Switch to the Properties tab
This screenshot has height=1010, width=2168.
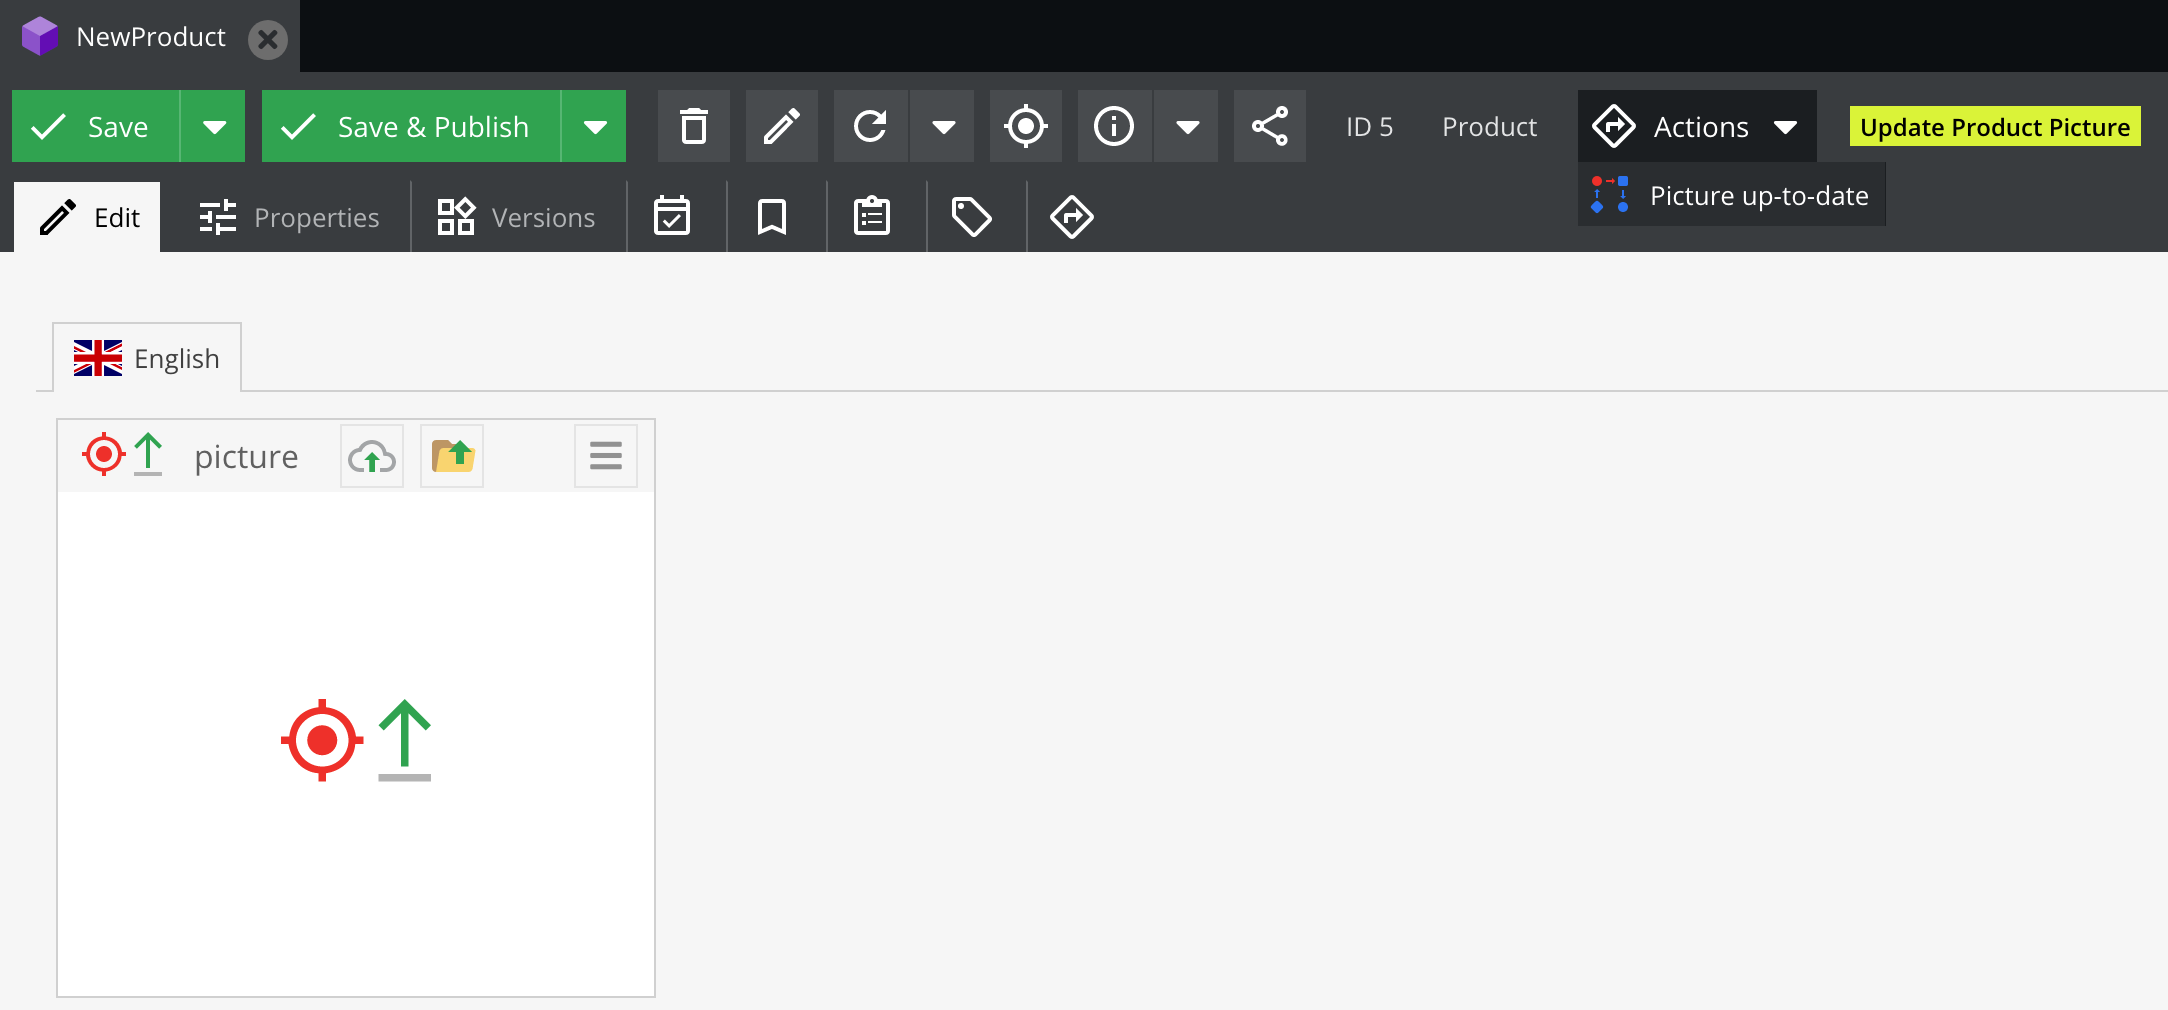pos(289,217)
